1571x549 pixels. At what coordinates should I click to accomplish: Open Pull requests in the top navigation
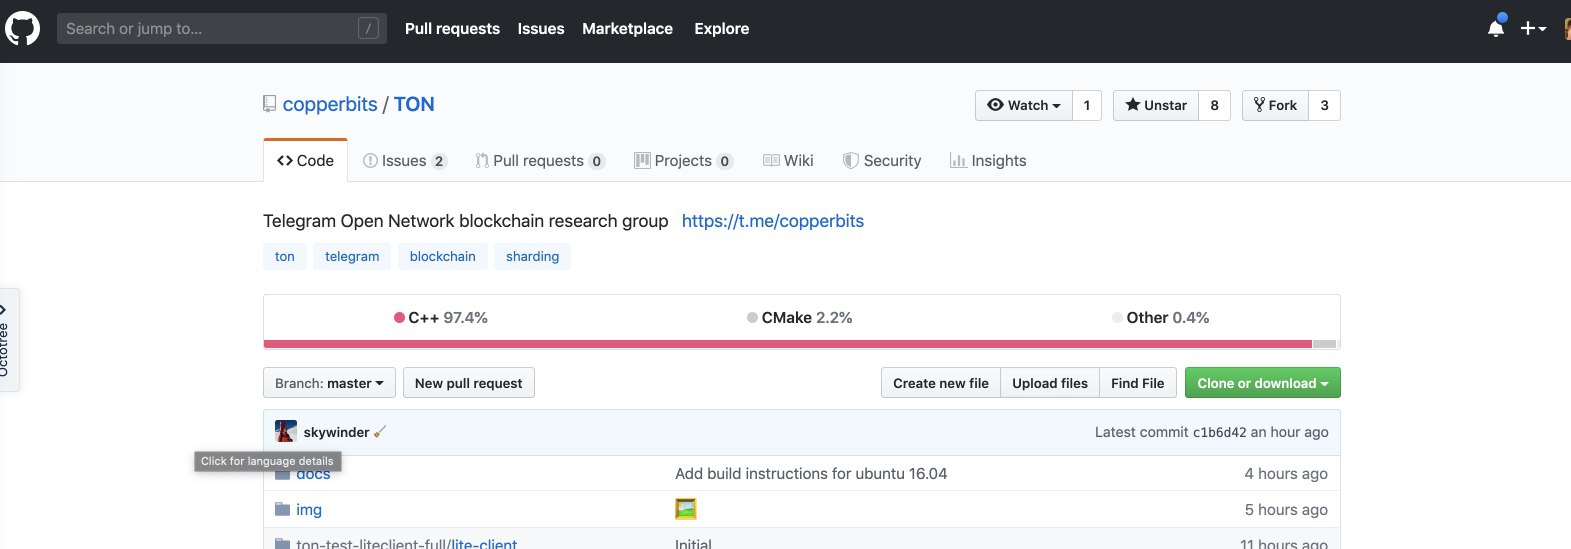pos(452,29)
